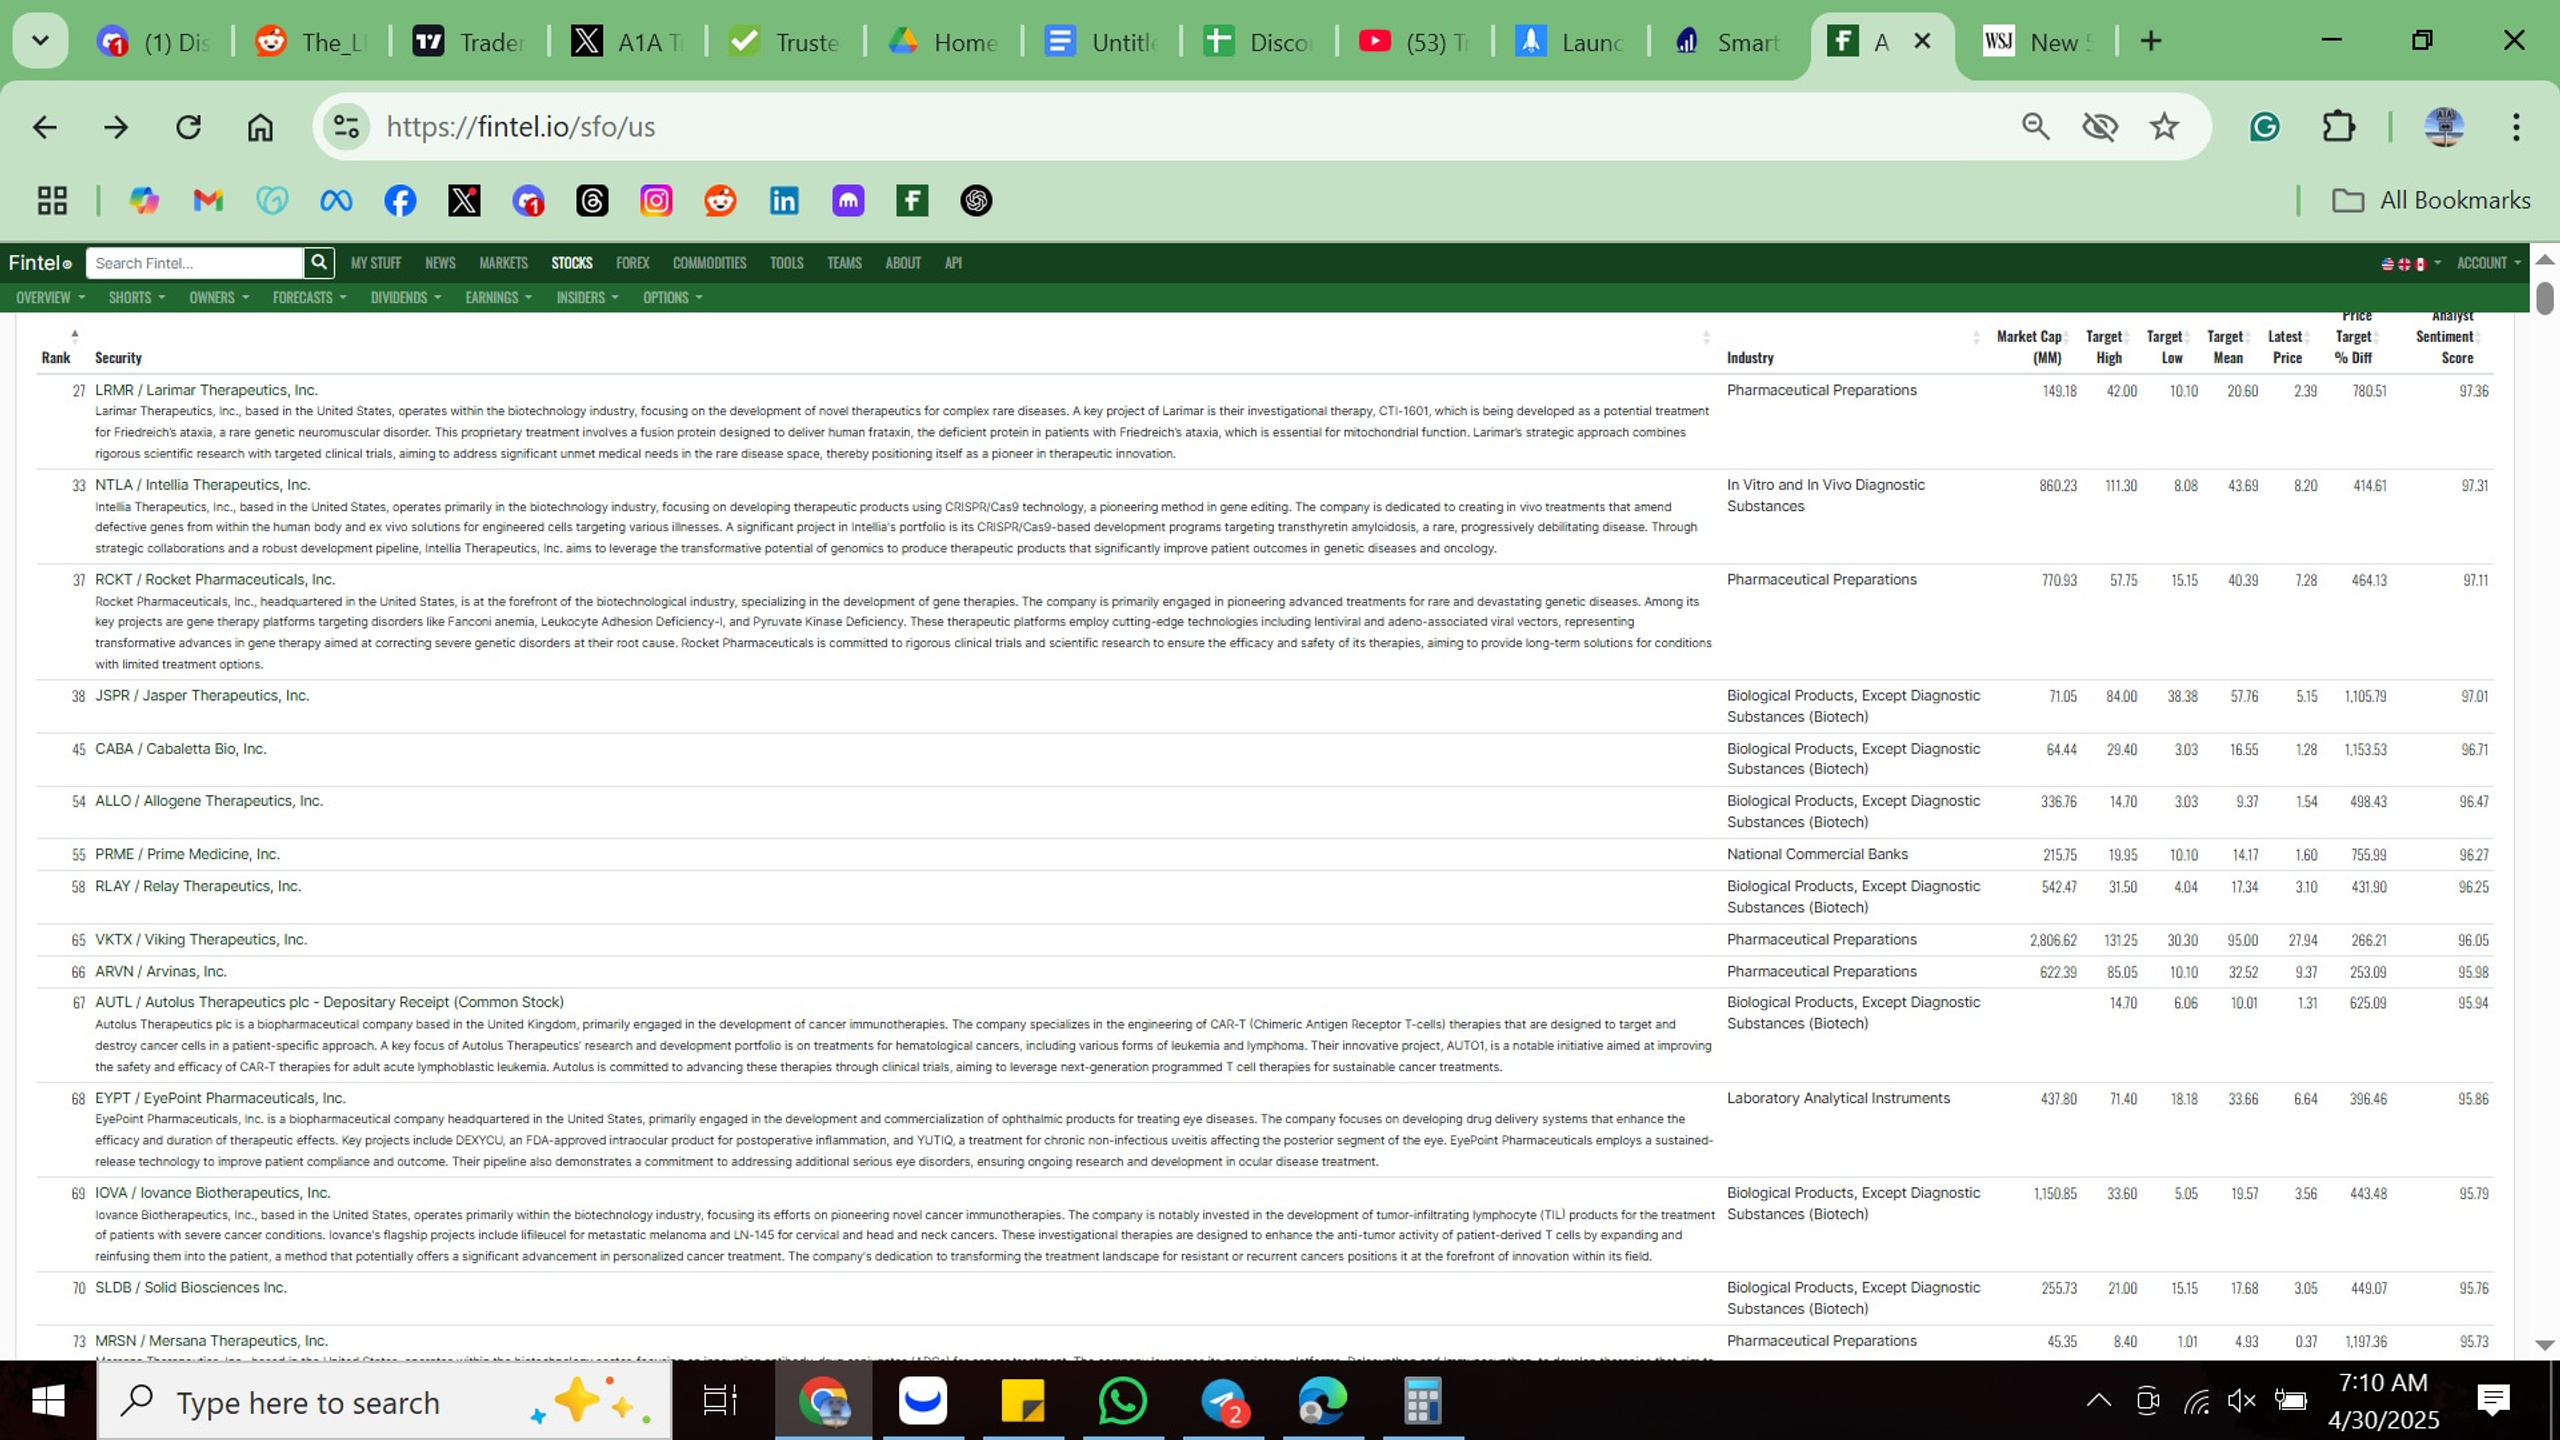Open the Meta bookmark icon

tap(336, 201)
